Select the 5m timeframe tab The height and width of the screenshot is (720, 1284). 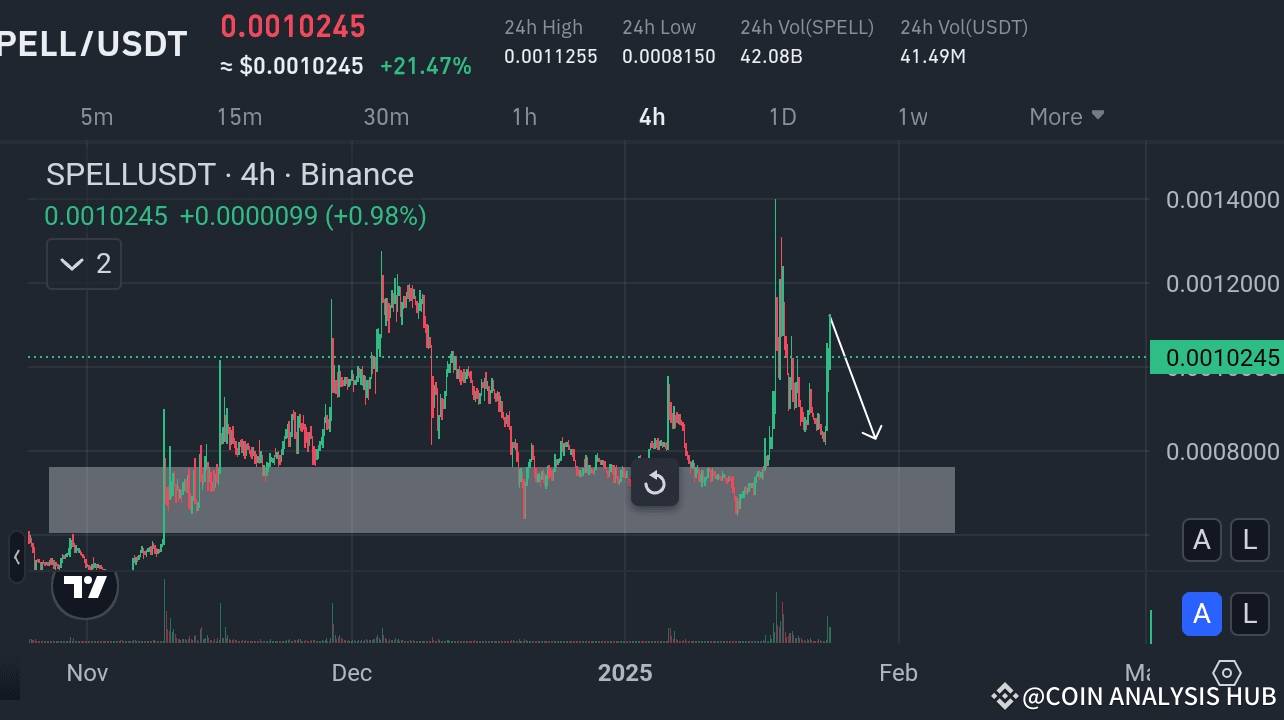(96, 117)
